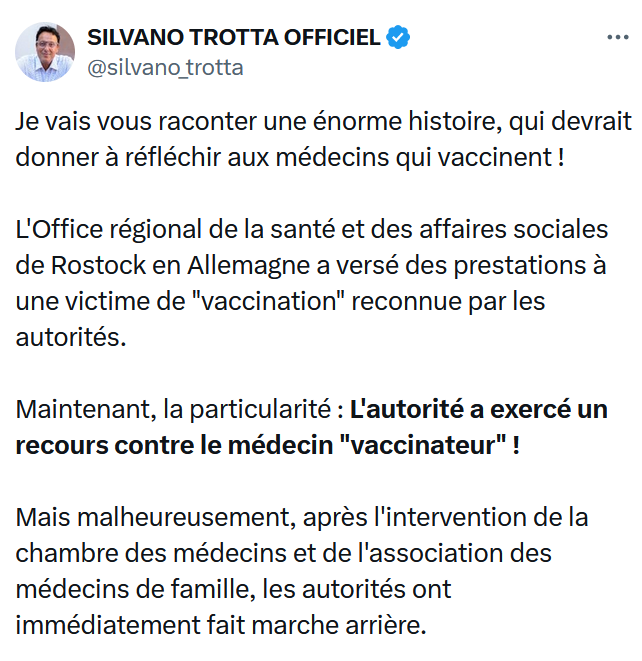The image size is (642, 661).
Task: Click the phrase "médecins qui vaccinent !"
Action: (x=420, y=158)
